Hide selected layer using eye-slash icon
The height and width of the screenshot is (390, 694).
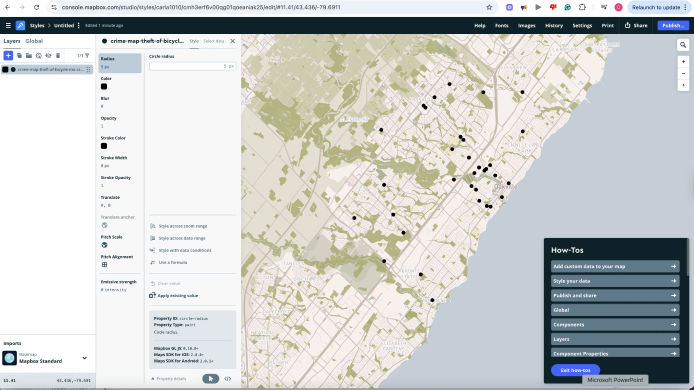(x=48, y=55)
